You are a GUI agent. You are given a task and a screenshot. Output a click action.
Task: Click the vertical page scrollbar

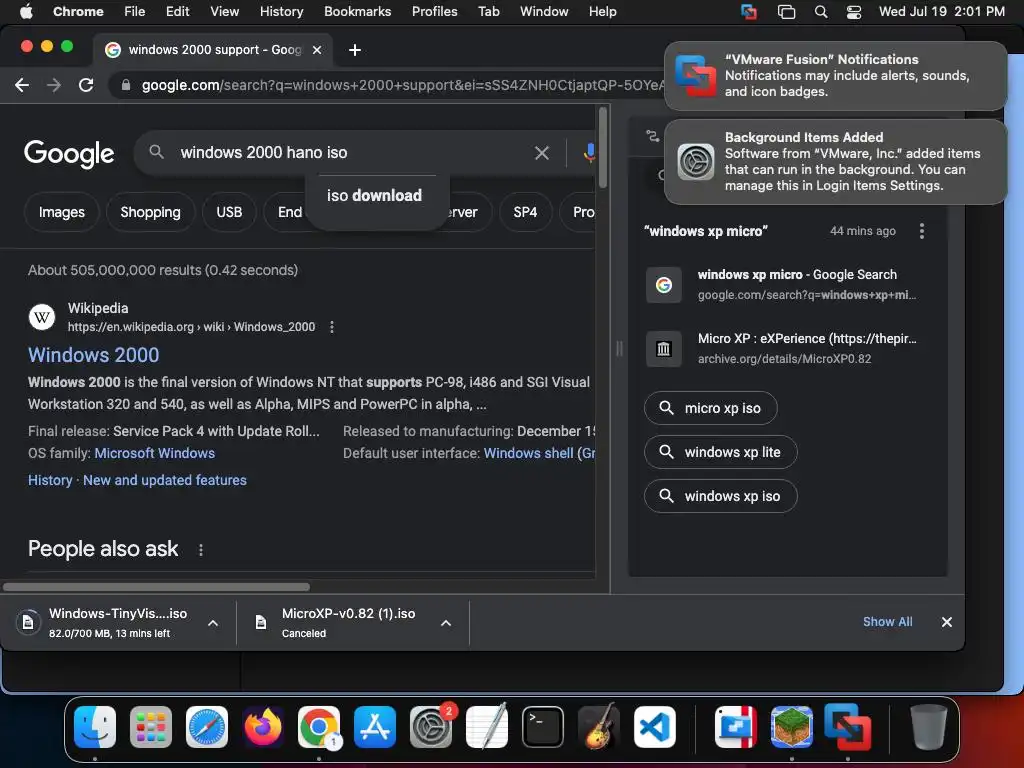pos(602,148)
